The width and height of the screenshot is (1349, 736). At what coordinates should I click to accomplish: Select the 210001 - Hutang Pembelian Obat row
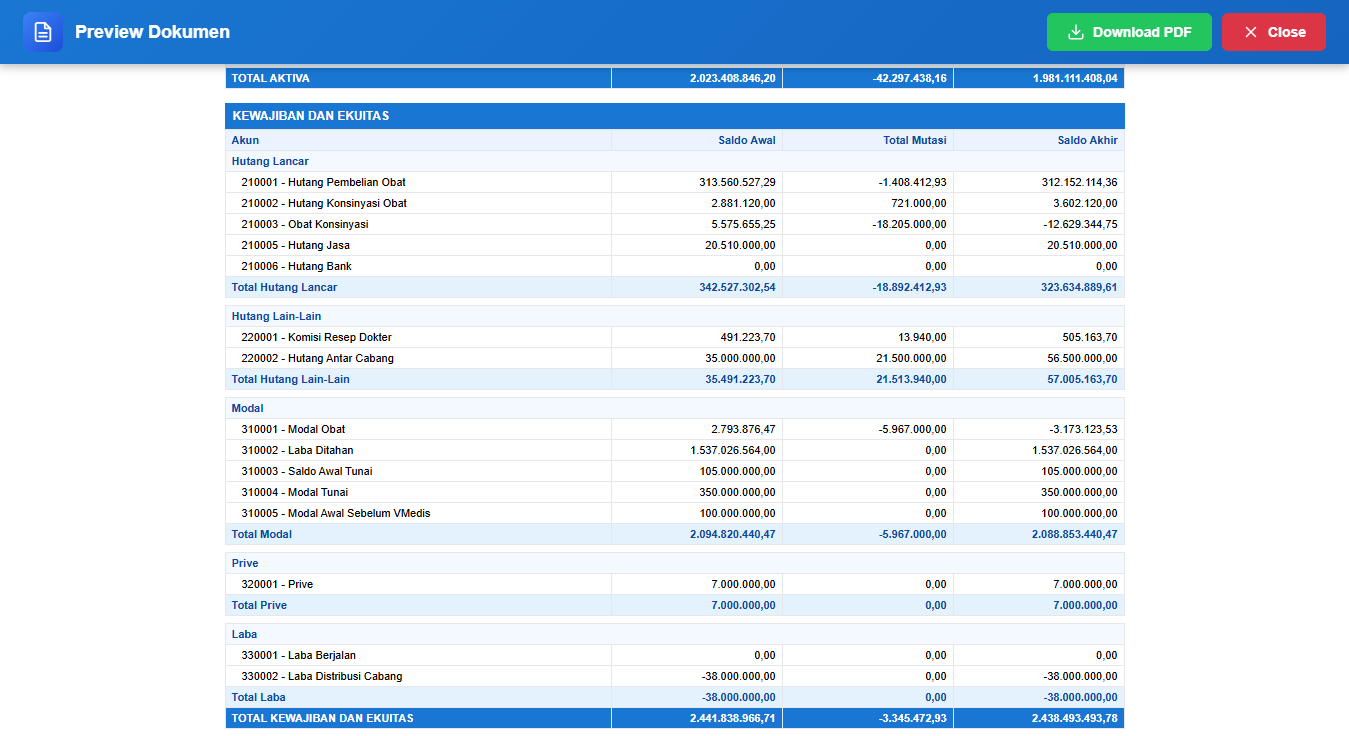pos(675,182)
